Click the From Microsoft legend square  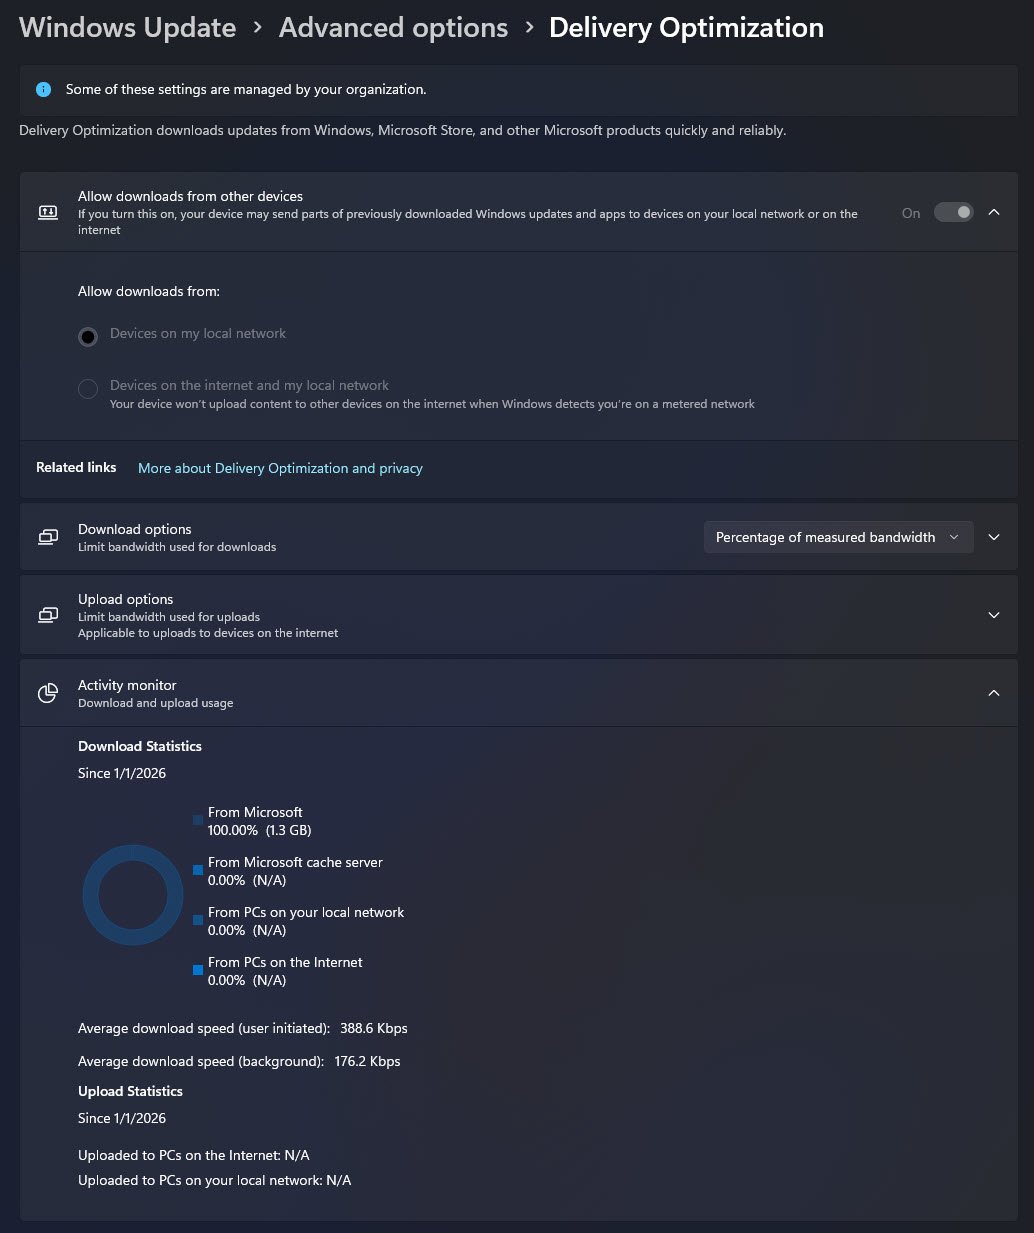pos(198,820)
